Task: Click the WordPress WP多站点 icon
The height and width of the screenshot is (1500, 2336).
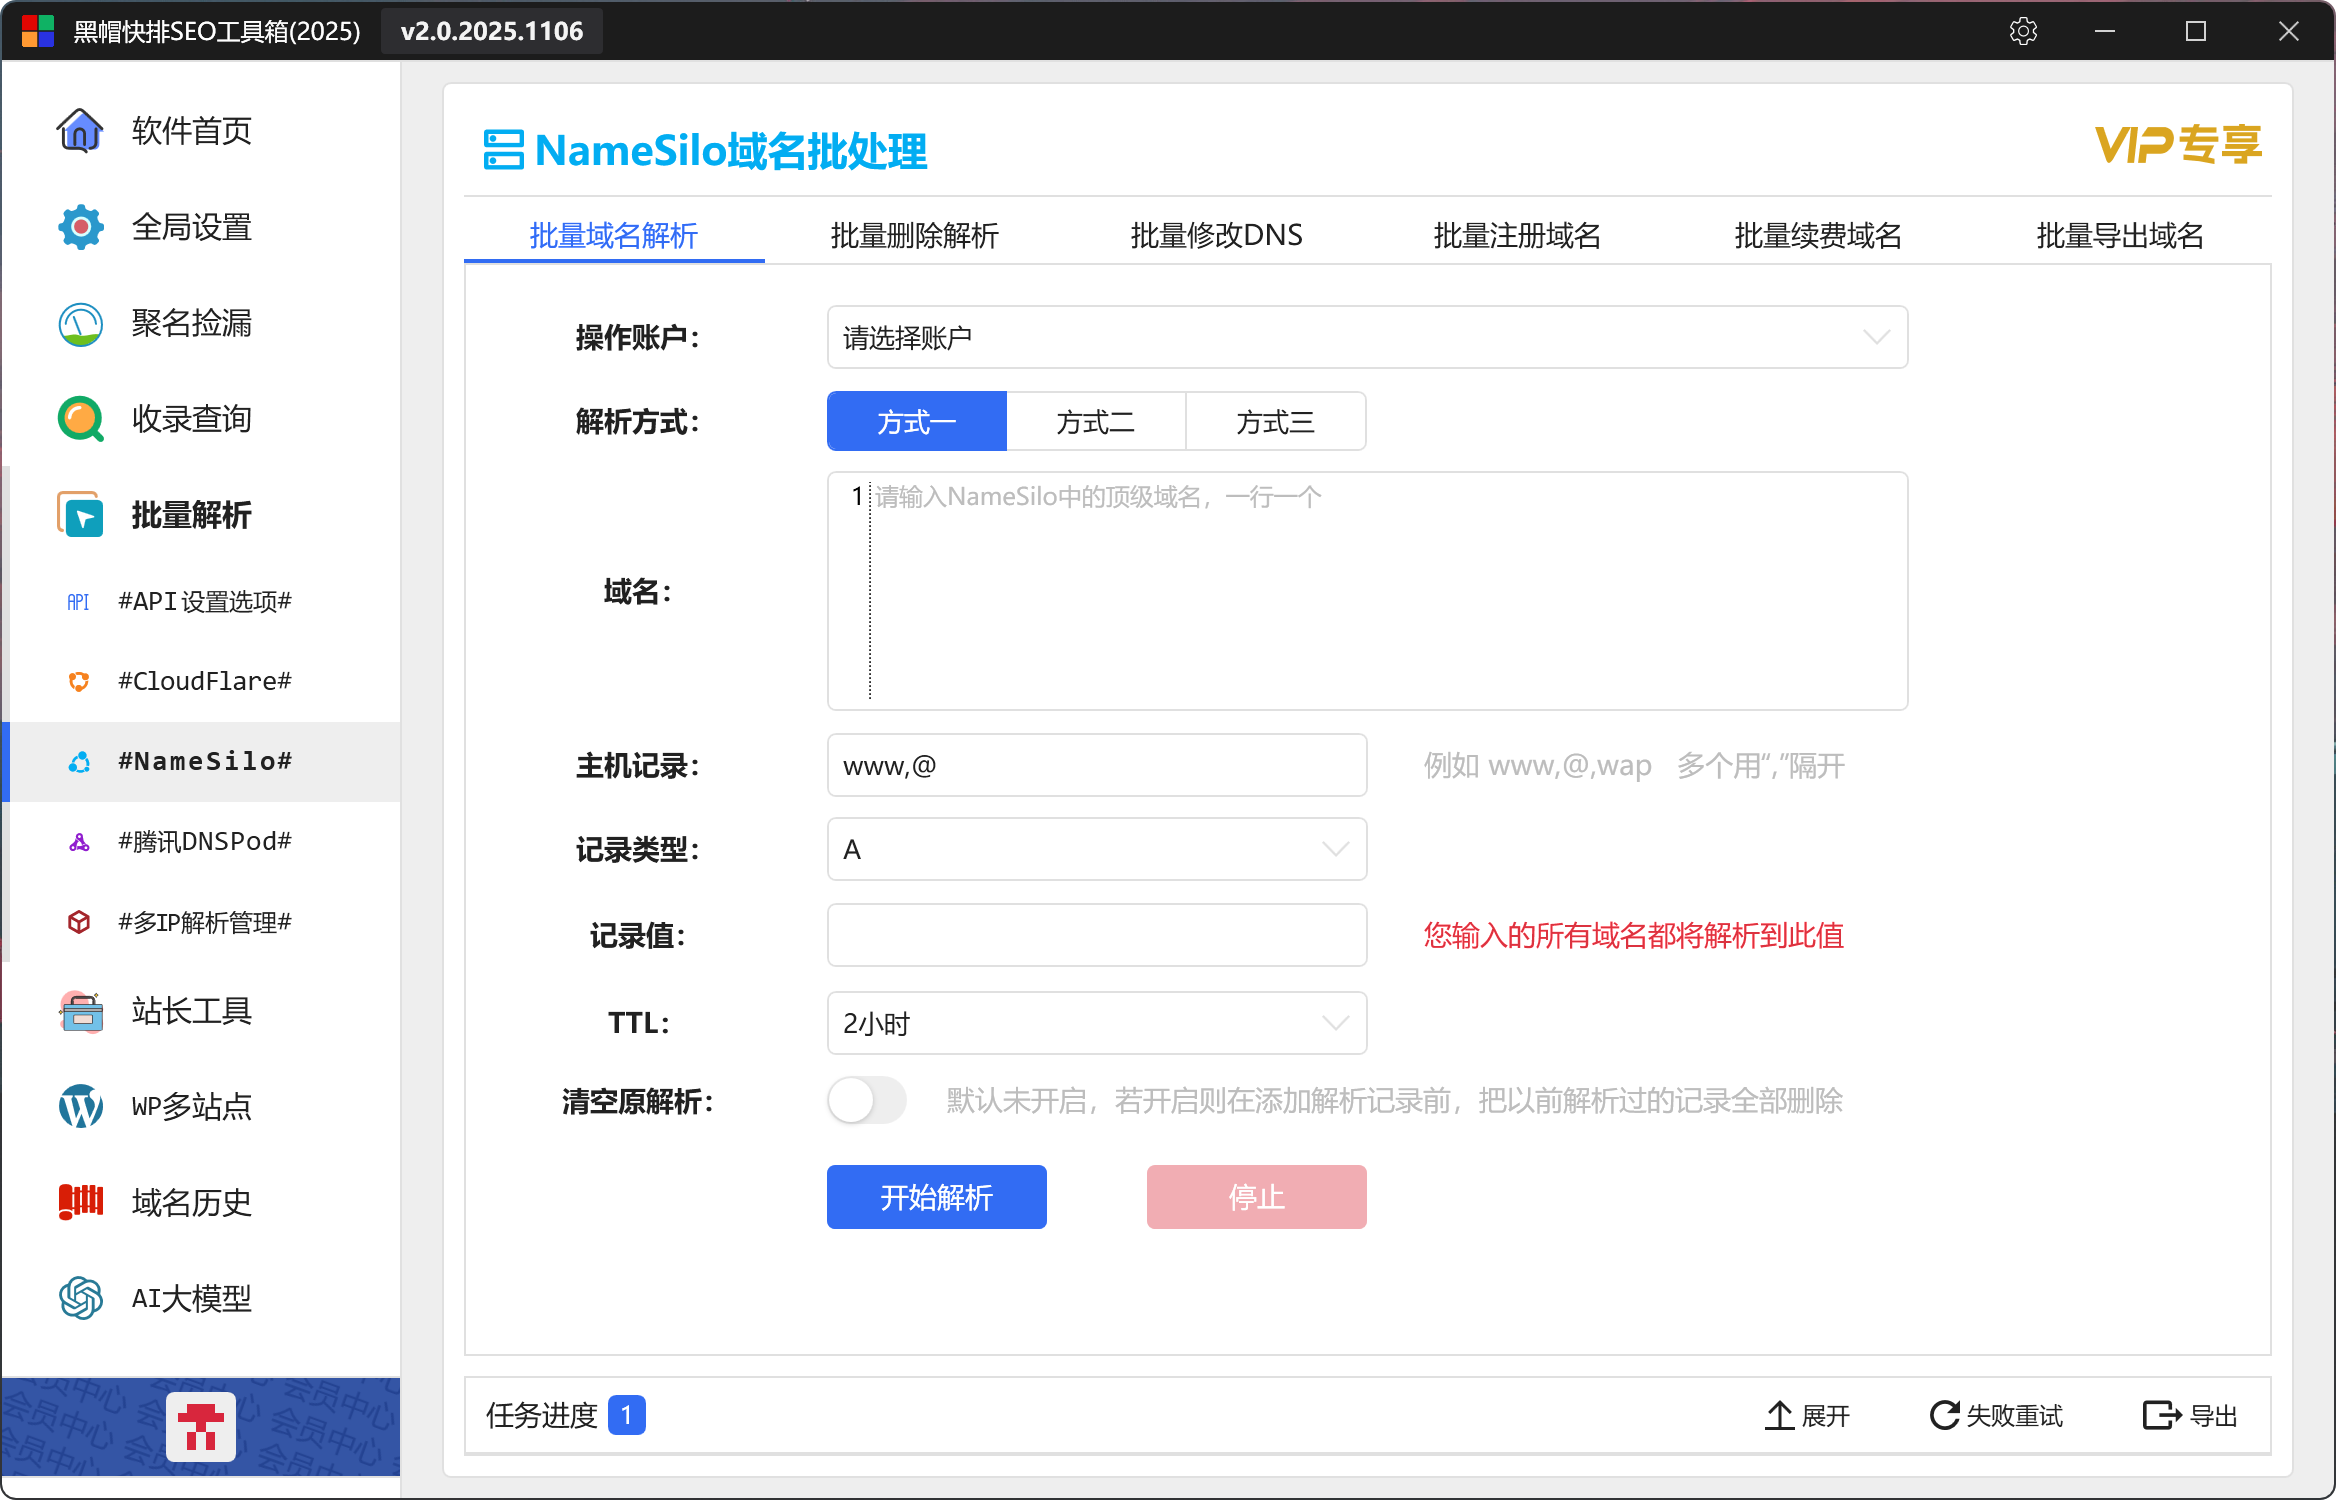Action: point(80,1107)
